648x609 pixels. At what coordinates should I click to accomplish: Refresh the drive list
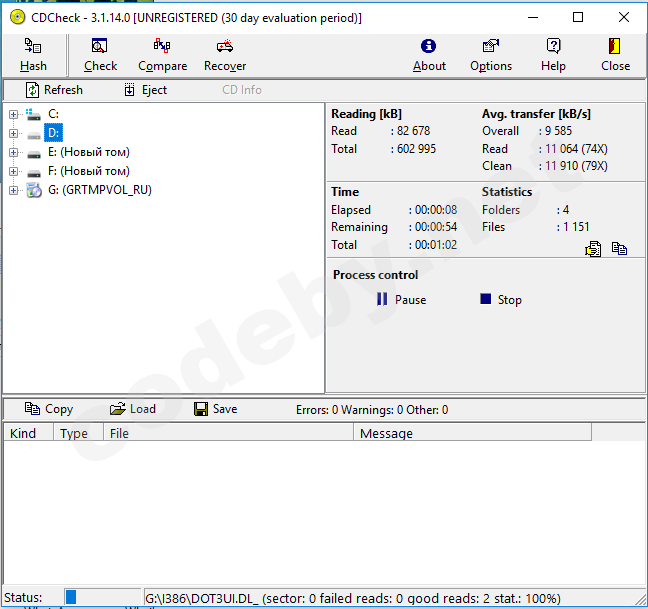click(x=54, y=90)
